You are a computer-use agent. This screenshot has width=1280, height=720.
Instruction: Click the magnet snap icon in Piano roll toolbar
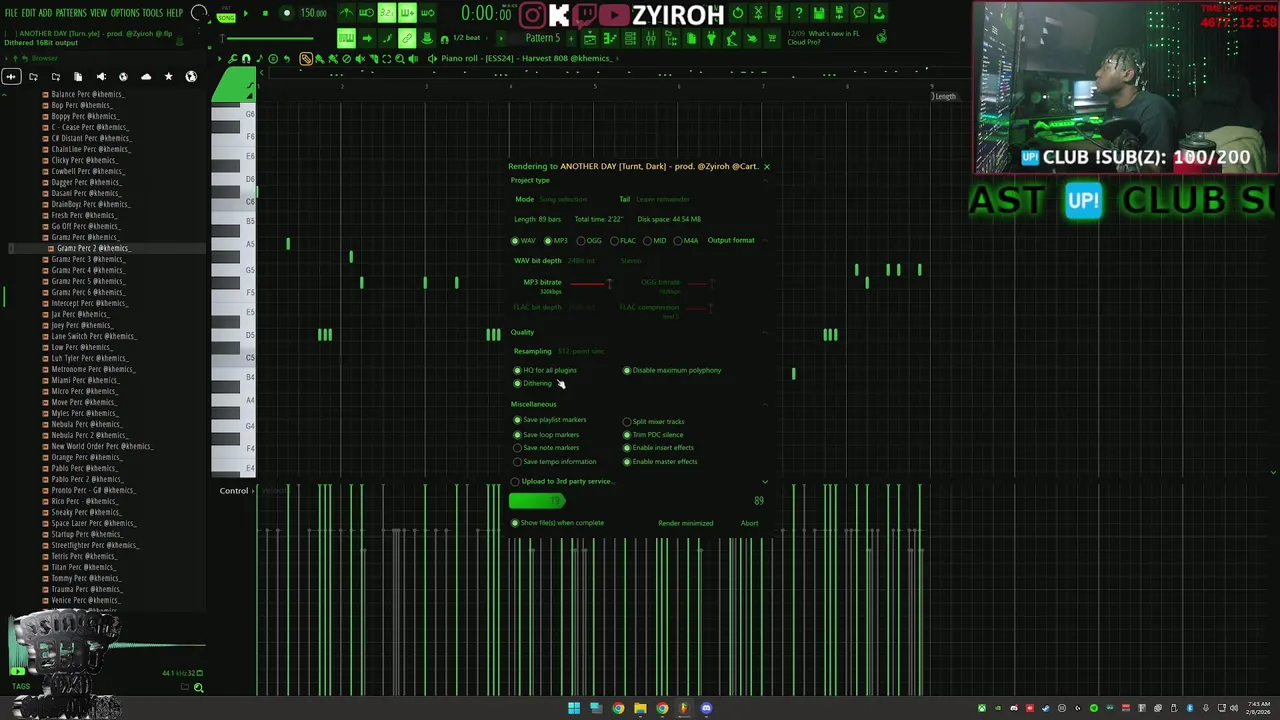[x=246, y=59]
